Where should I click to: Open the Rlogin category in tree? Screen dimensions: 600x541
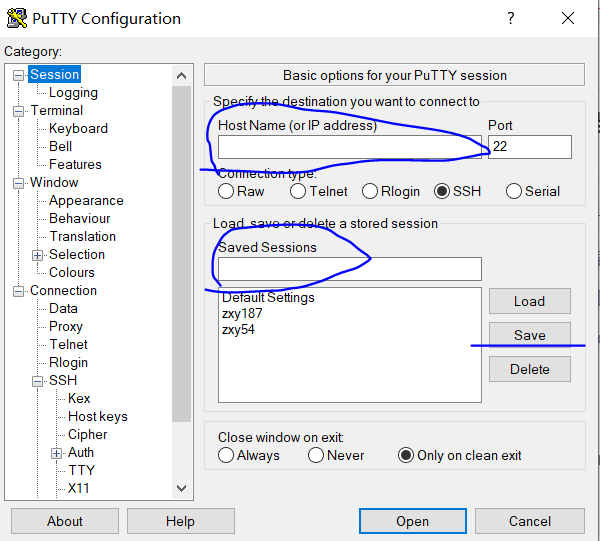tap(68, 362)
